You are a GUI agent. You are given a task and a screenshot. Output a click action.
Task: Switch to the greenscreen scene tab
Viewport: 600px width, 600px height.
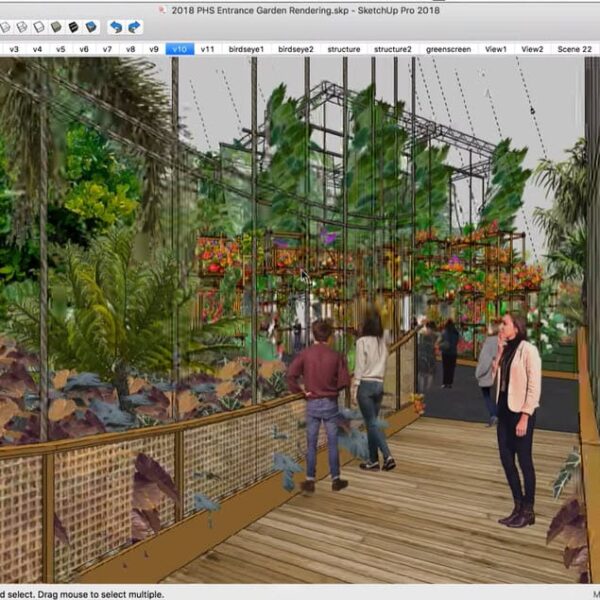(x=447, y=48)
